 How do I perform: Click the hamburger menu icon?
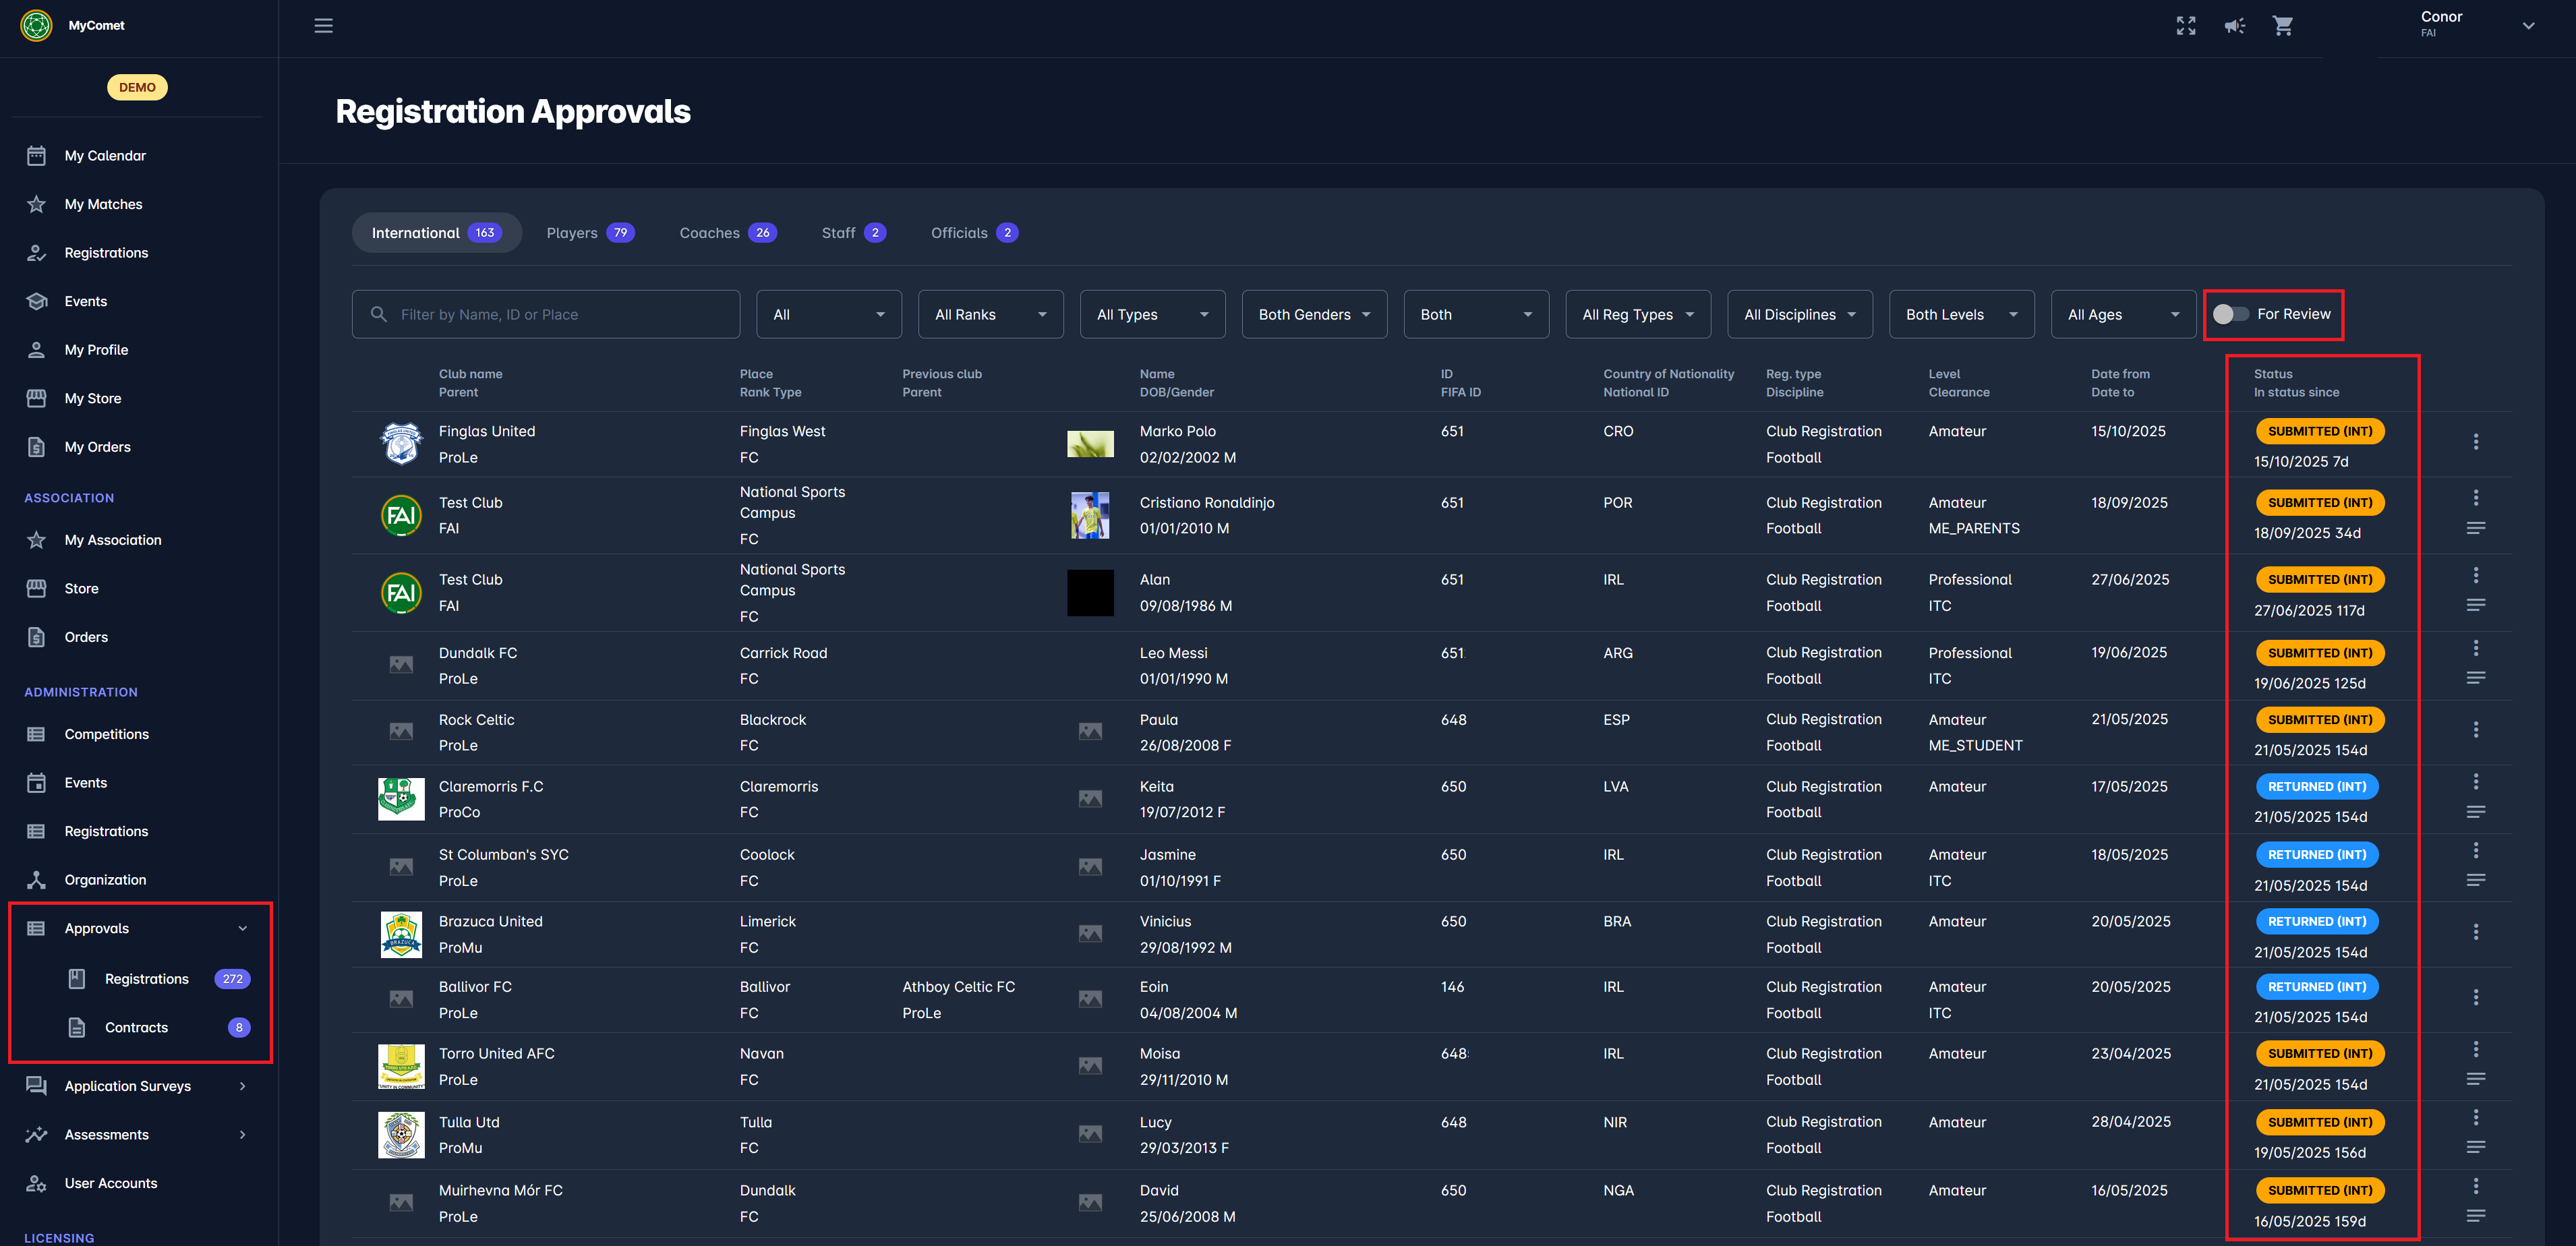coord(323,26)
